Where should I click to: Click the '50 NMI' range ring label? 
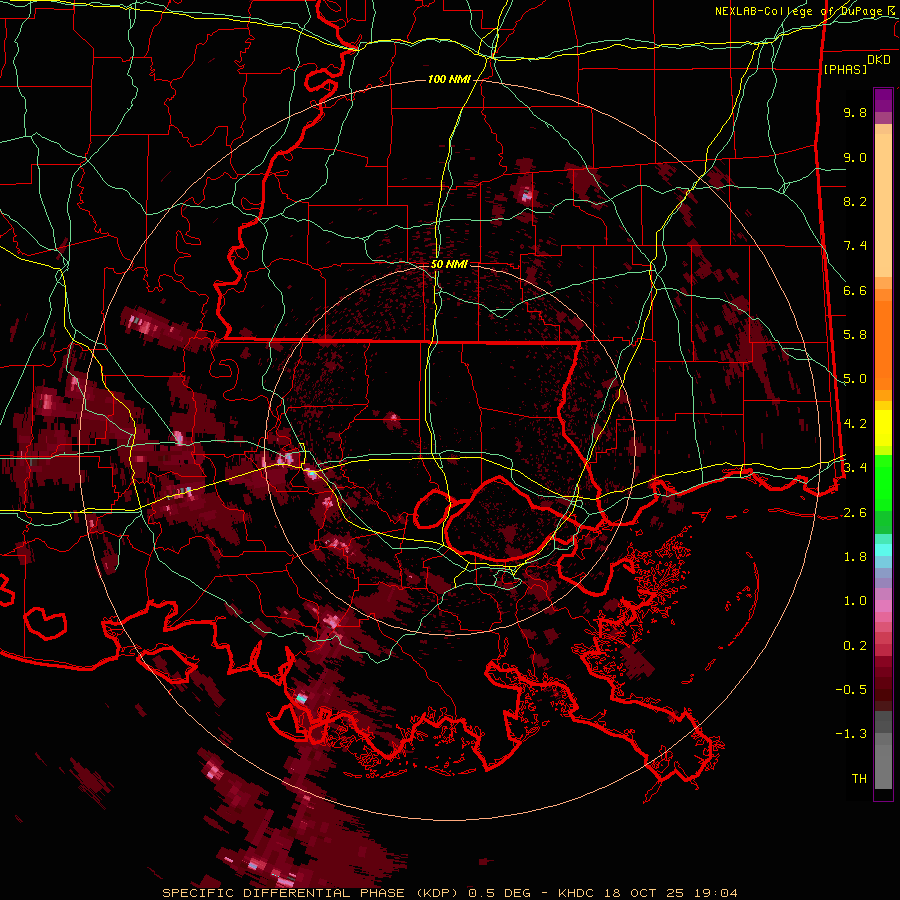click(x=449, y=265)
